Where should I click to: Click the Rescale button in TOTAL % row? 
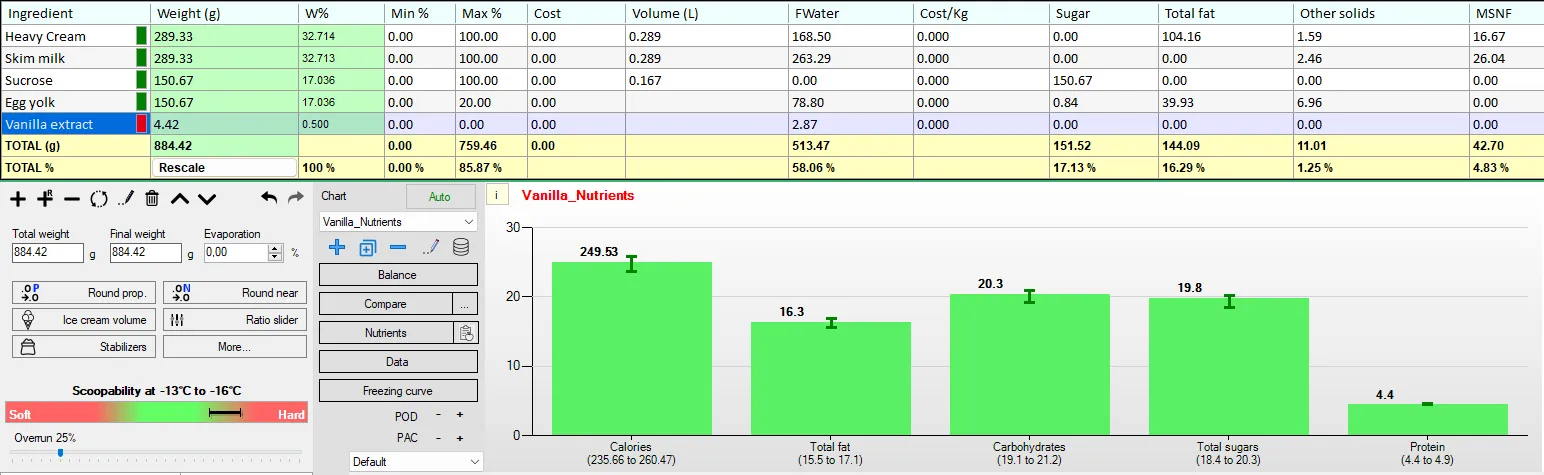225,168
